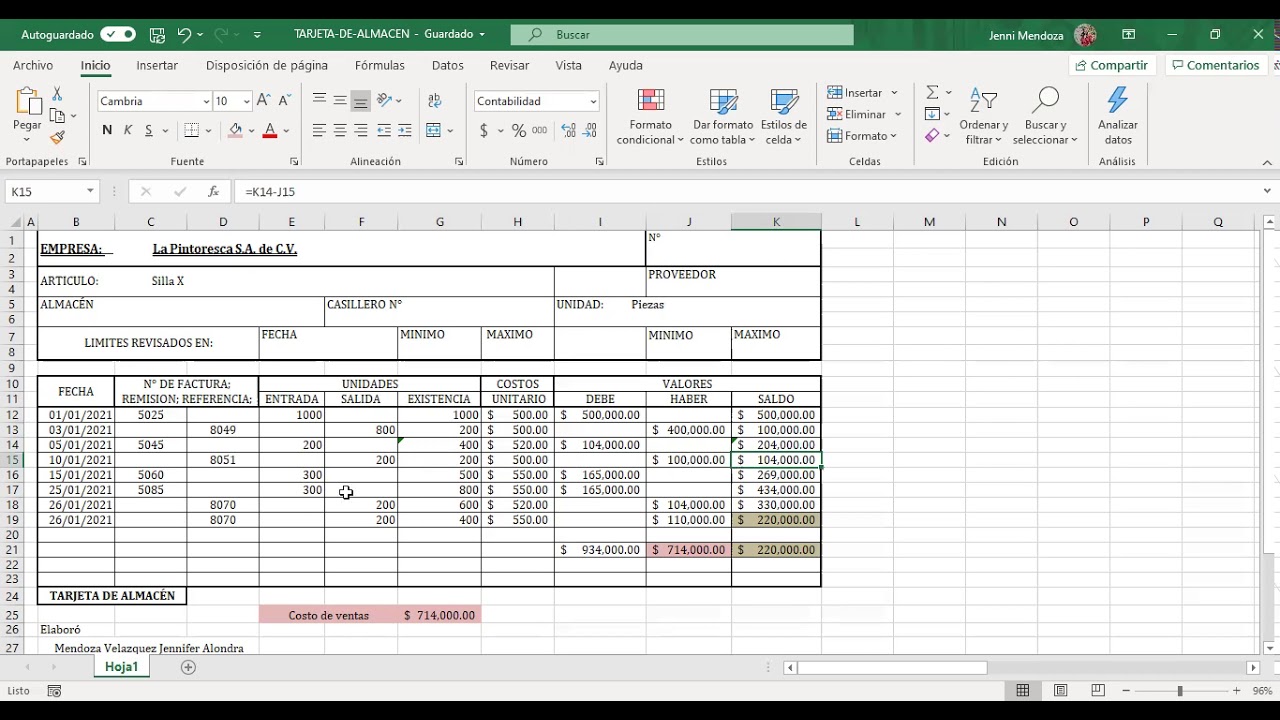
Task: Click the text Orientation icon
Action: tap(385, 101)
